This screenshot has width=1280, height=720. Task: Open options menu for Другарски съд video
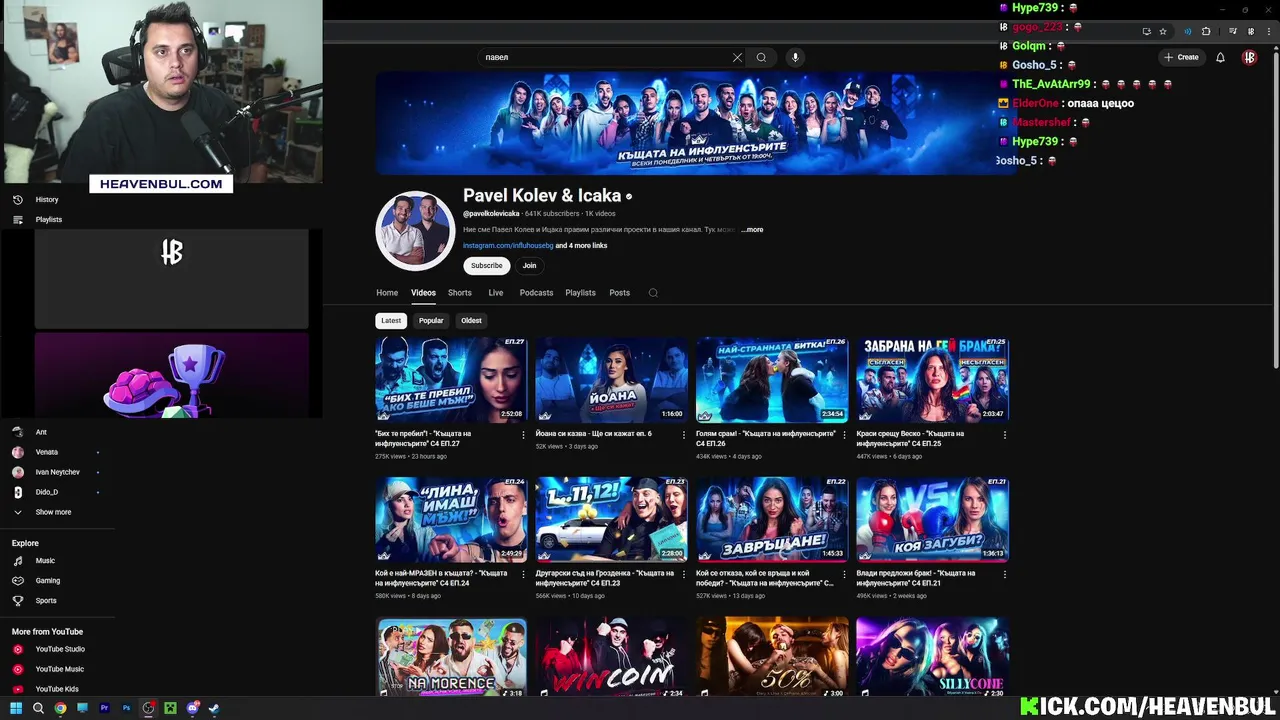tap(684, 574)
